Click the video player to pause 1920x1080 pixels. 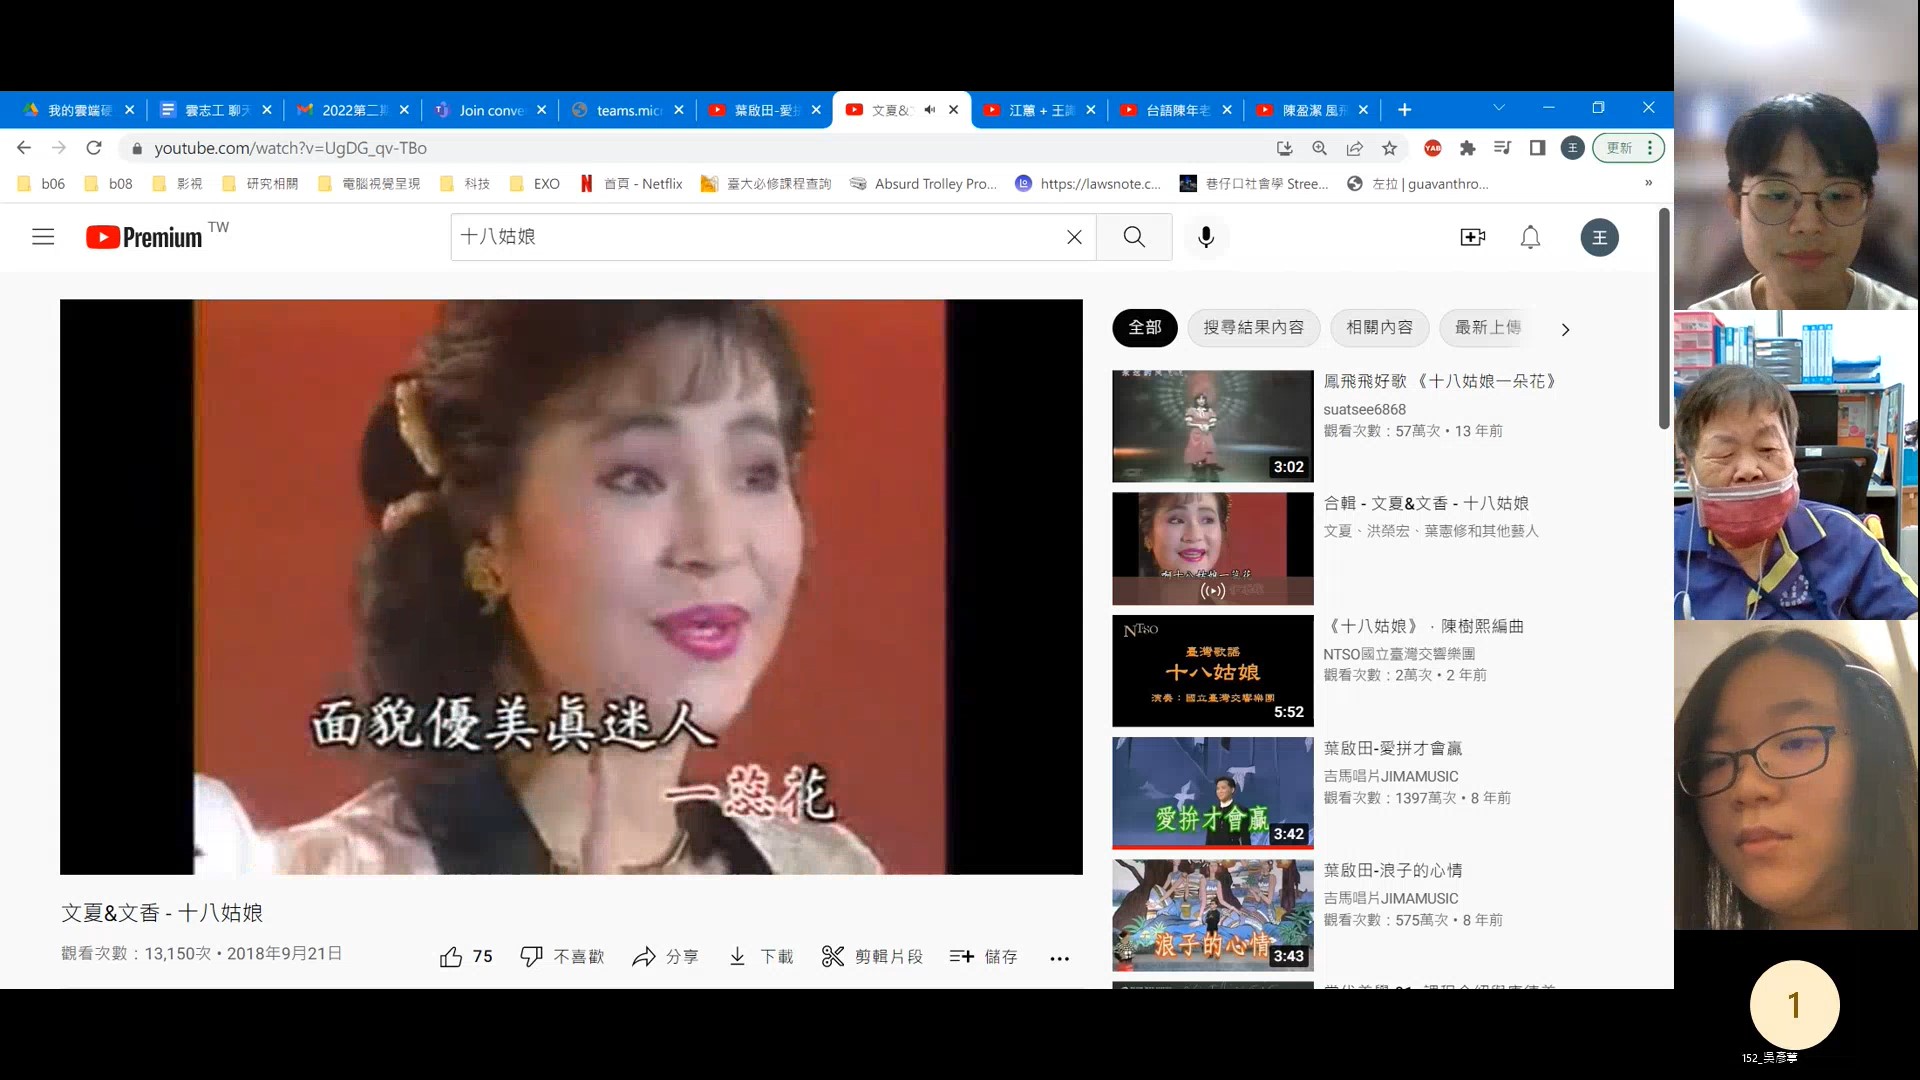click(x=571, y=587)
